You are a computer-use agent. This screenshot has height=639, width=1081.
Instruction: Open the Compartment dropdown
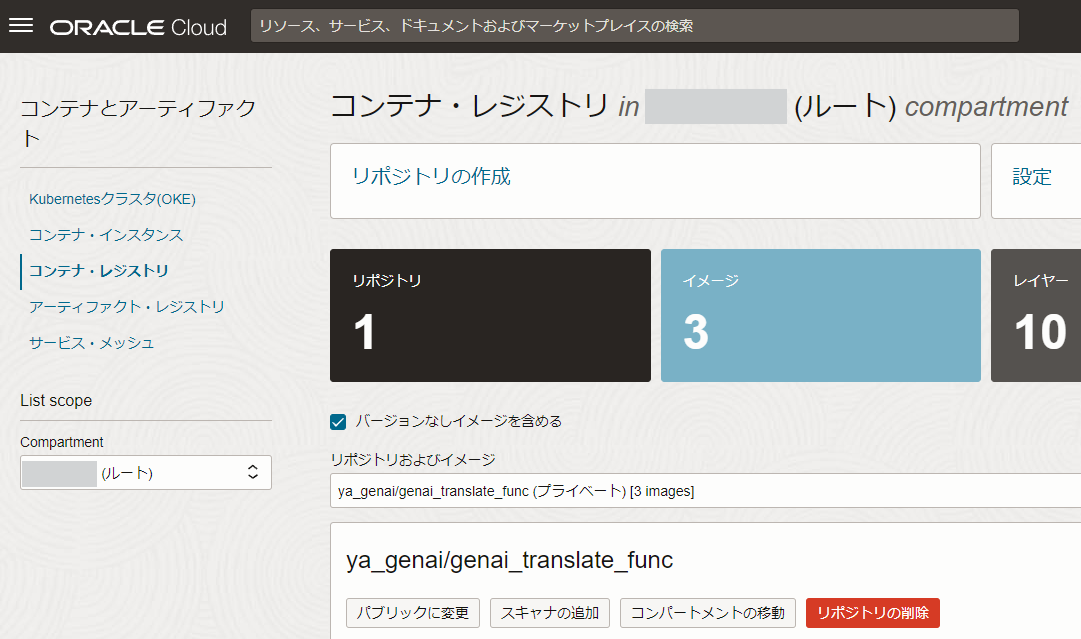tap(145, 472)
